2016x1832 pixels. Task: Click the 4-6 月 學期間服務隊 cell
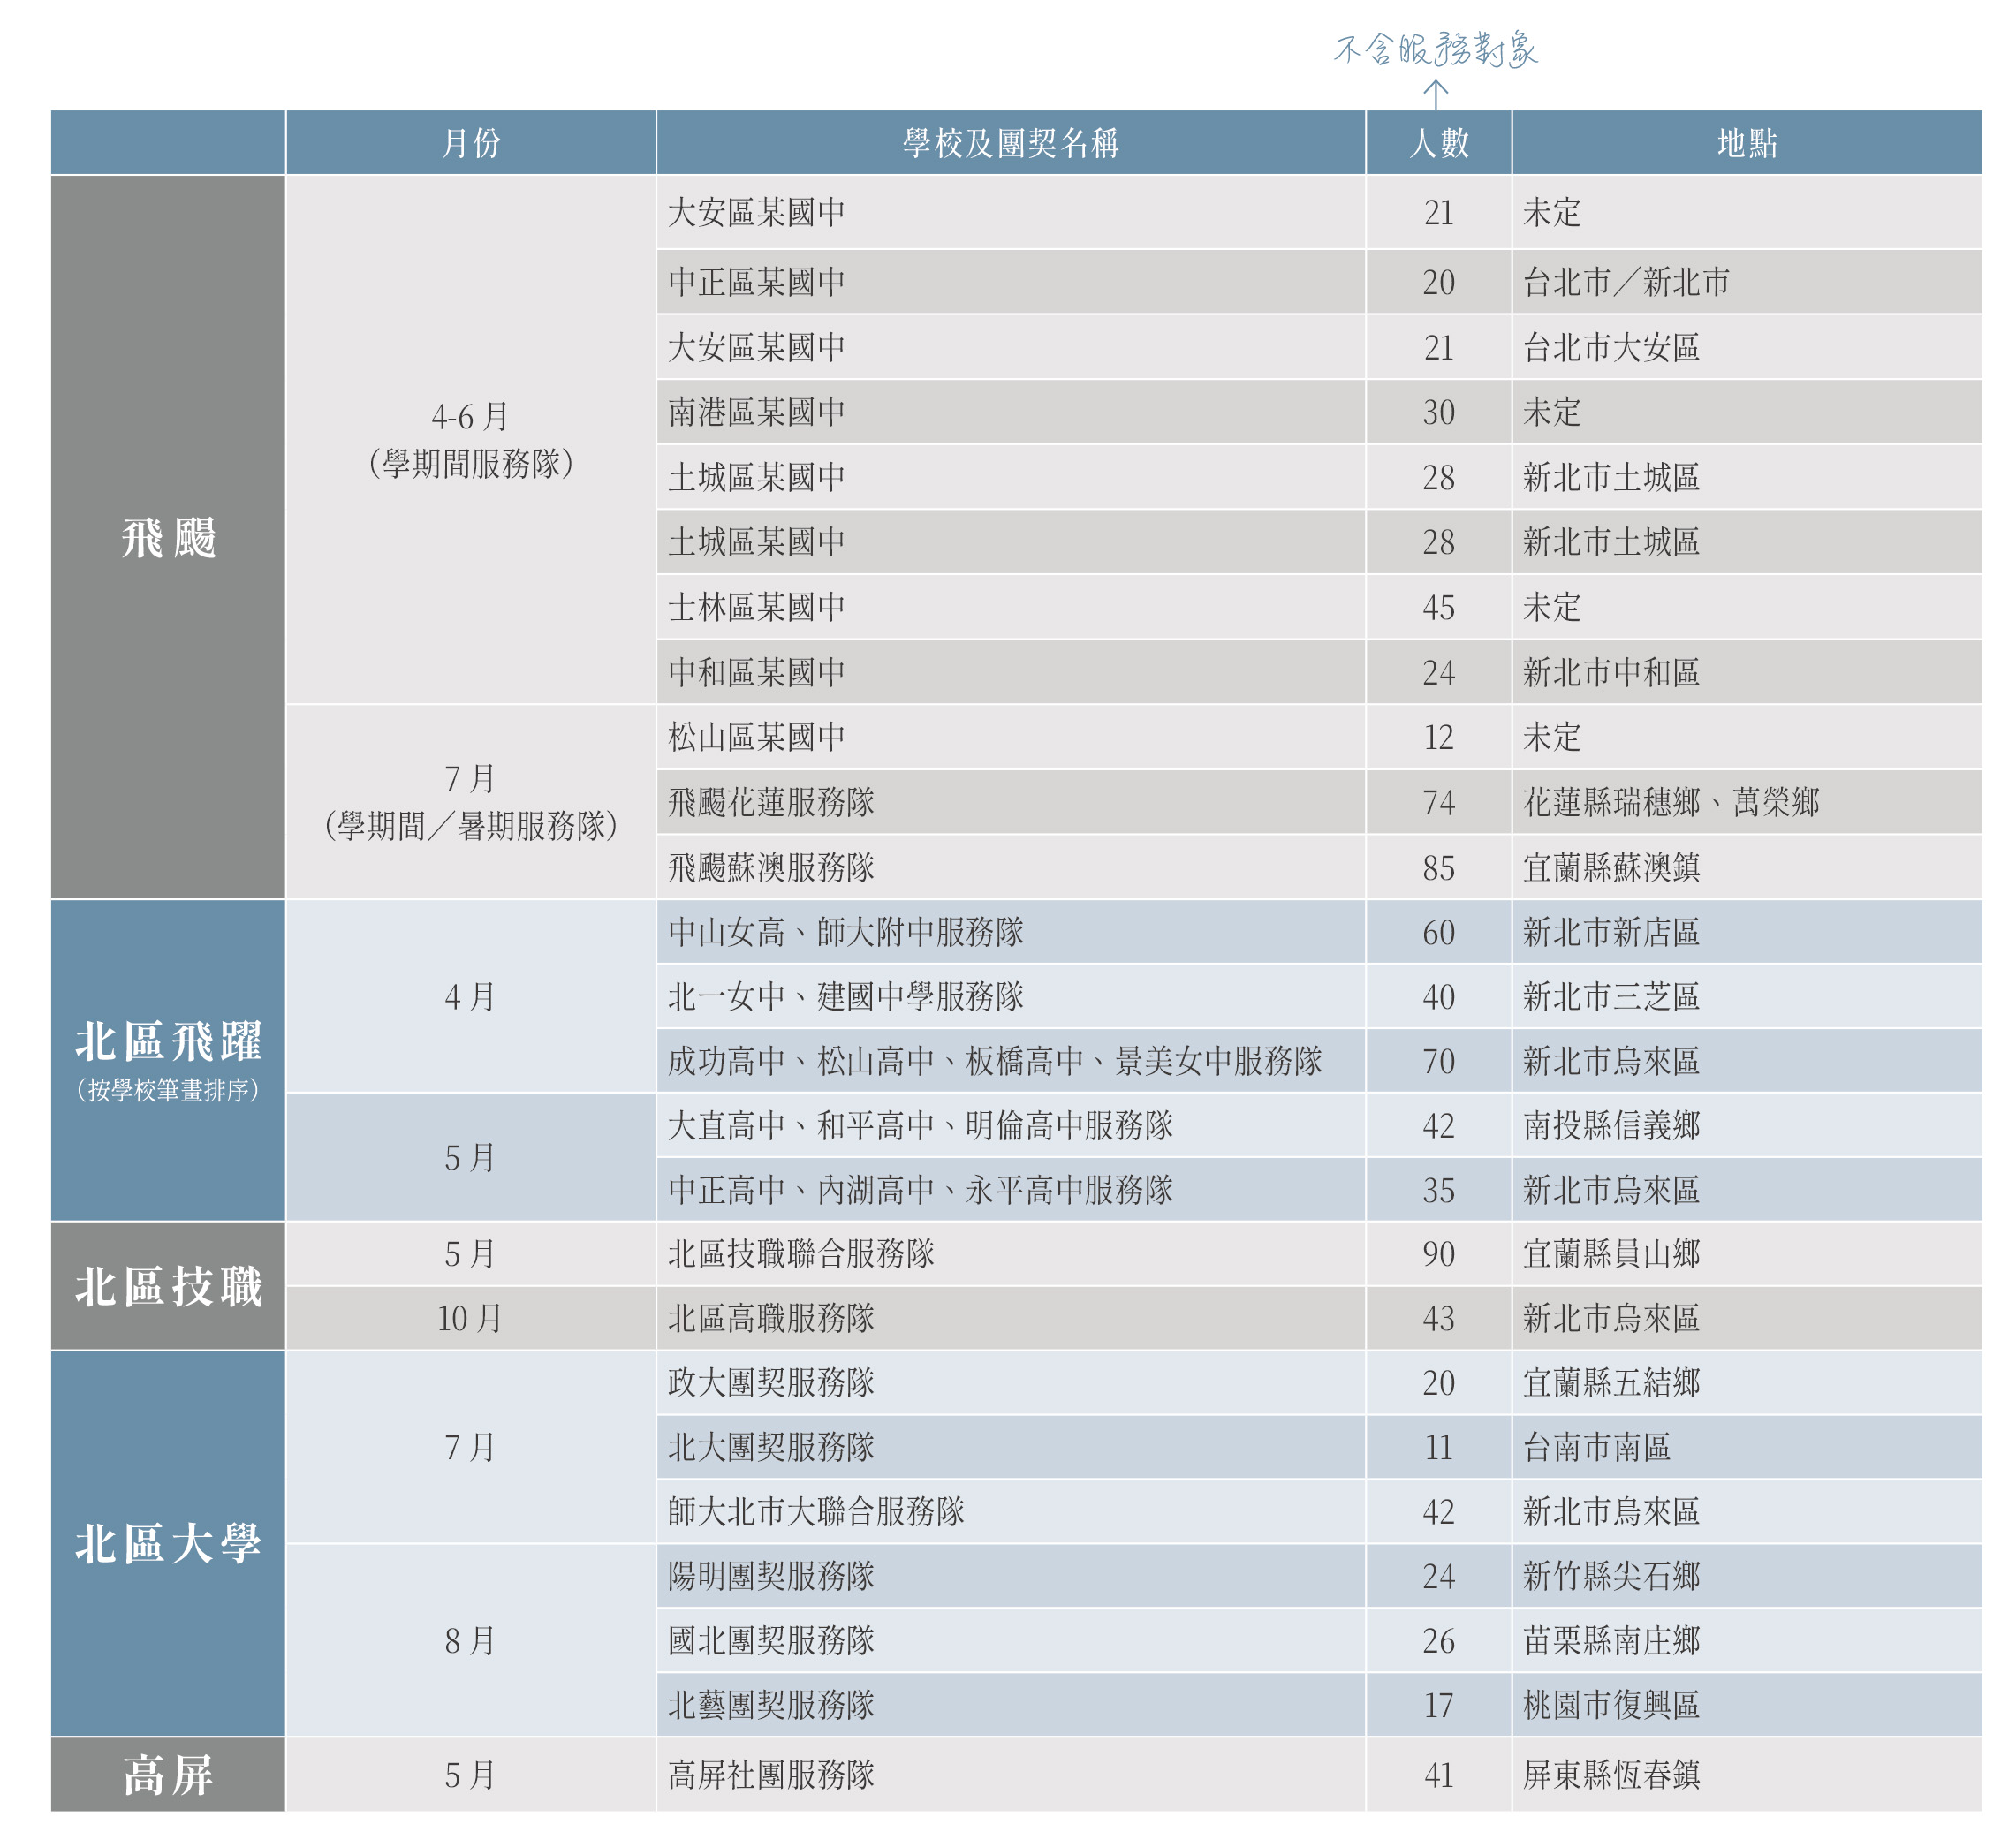(470, 440)
